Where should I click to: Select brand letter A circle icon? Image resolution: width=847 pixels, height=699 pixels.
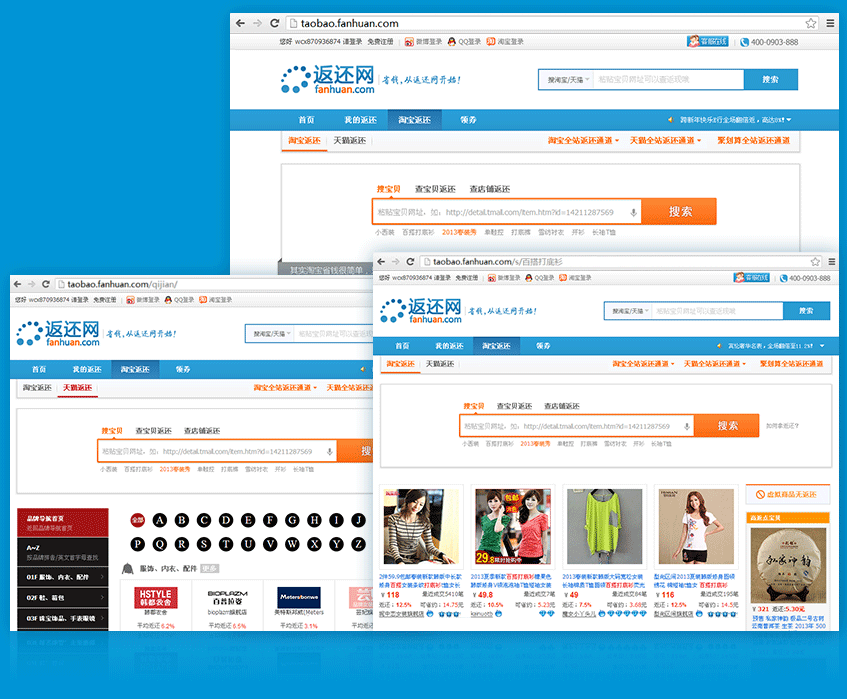coord(160,520)
